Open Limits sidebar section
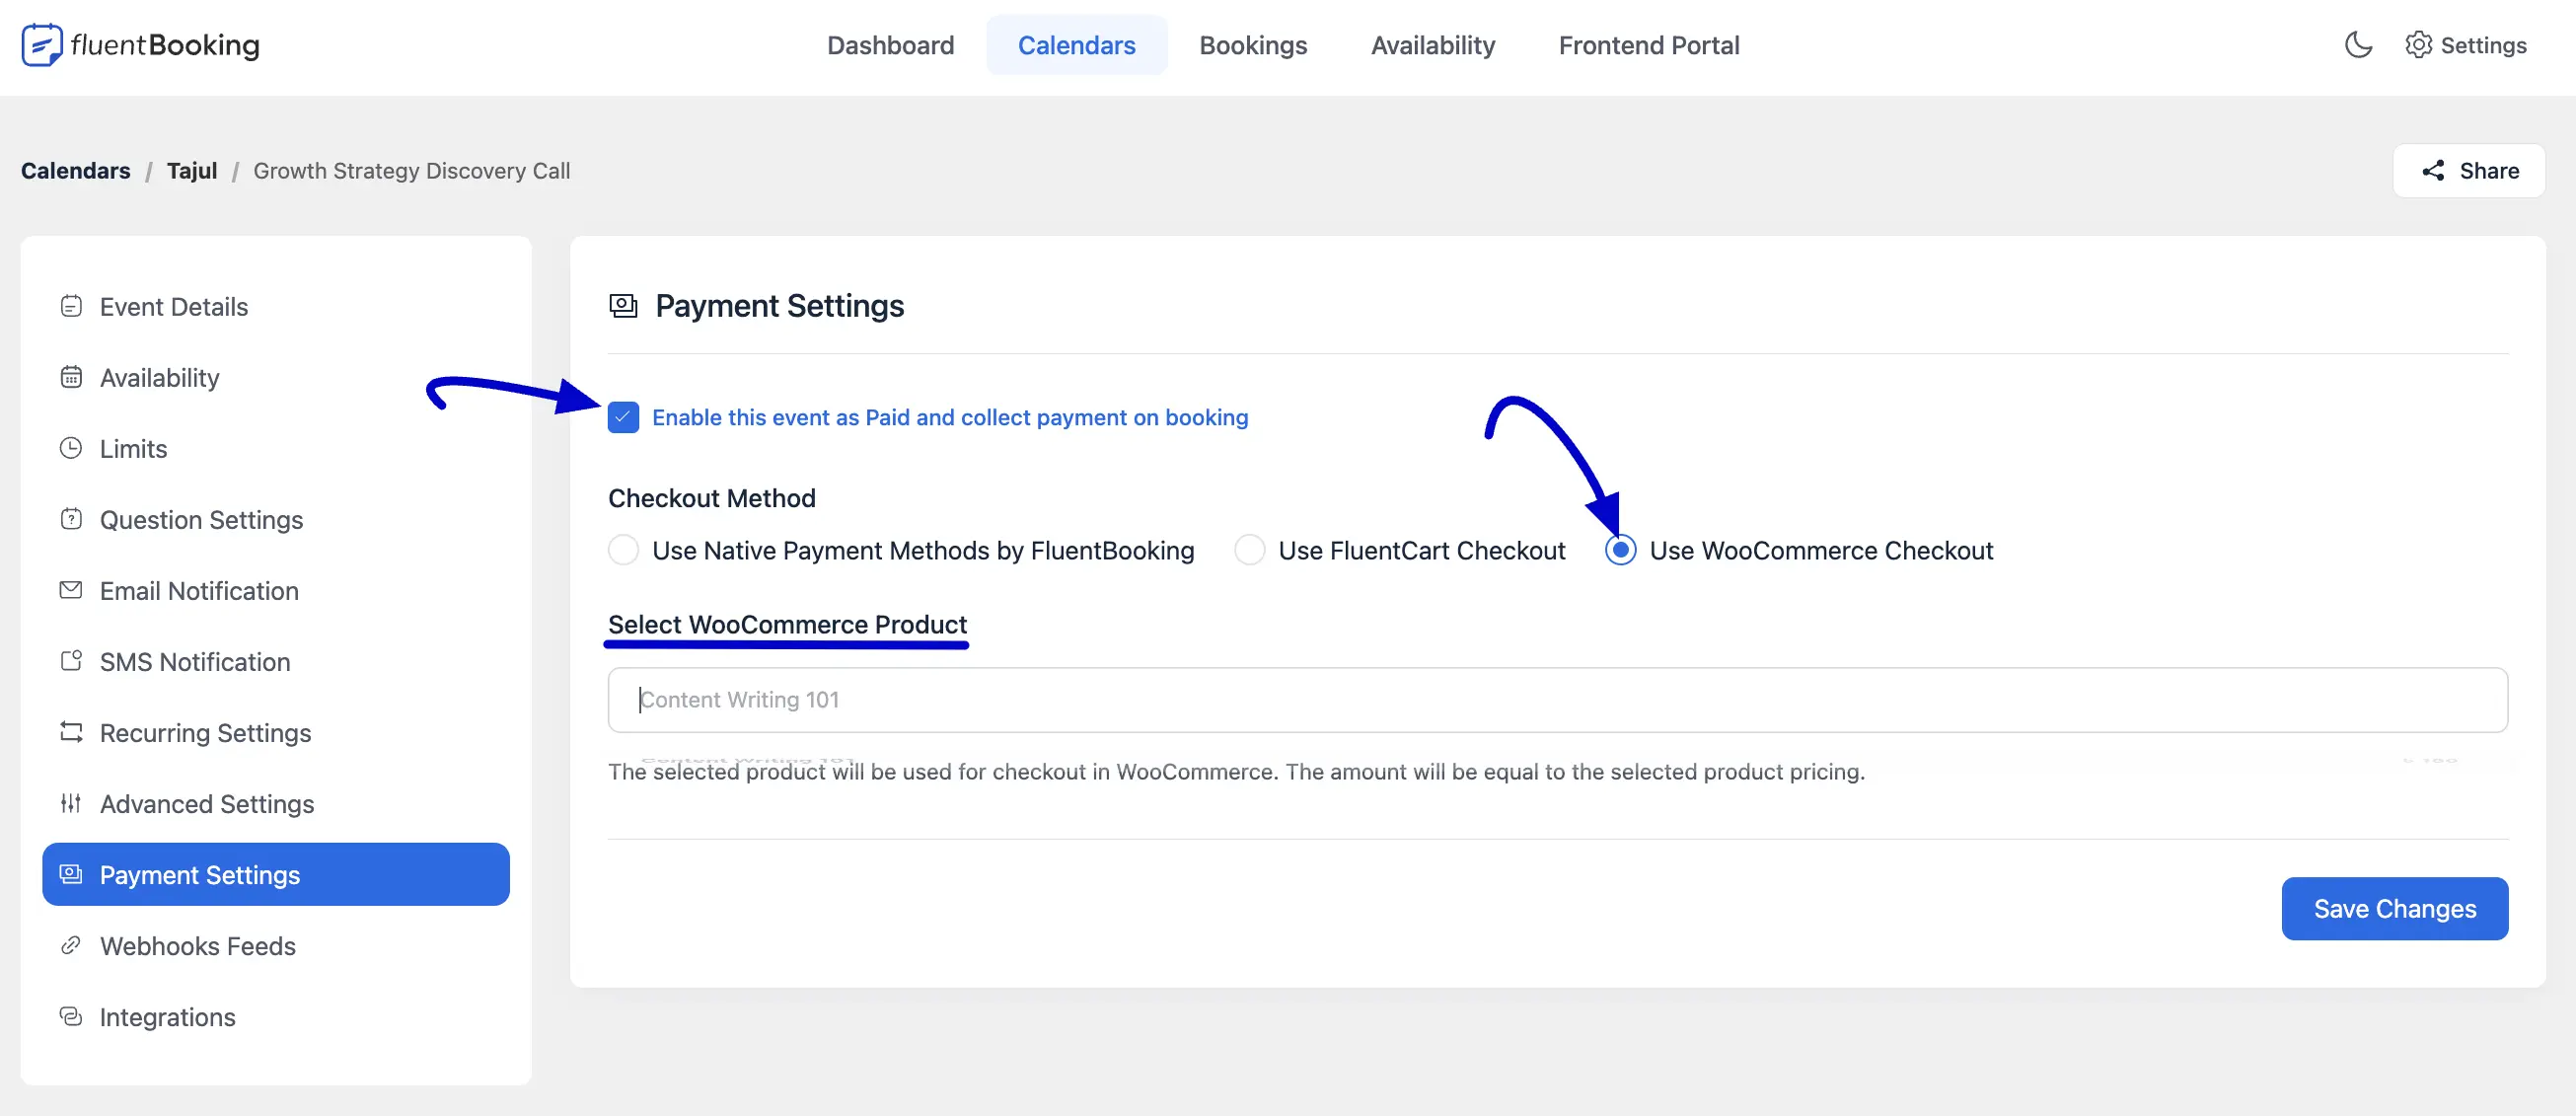2576x1116 pixels. [x=275, y=448]
